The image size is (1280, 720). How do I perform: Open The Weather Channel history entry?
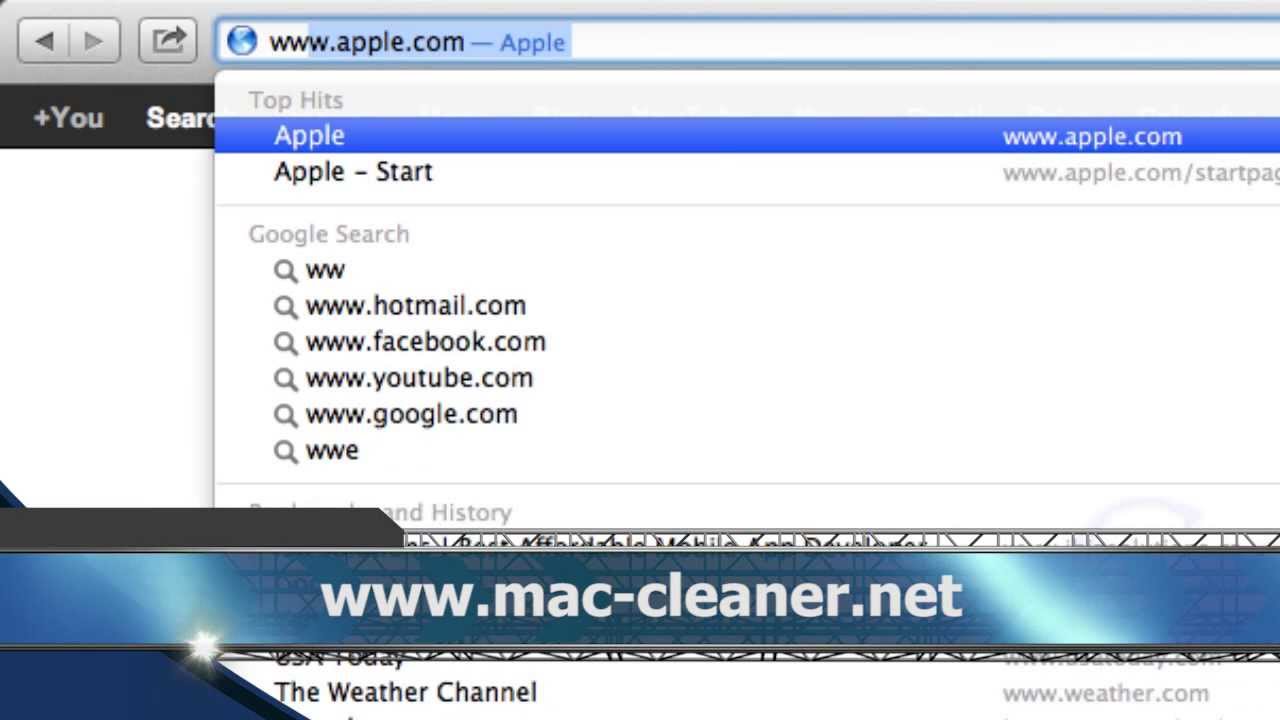(747, 692)
